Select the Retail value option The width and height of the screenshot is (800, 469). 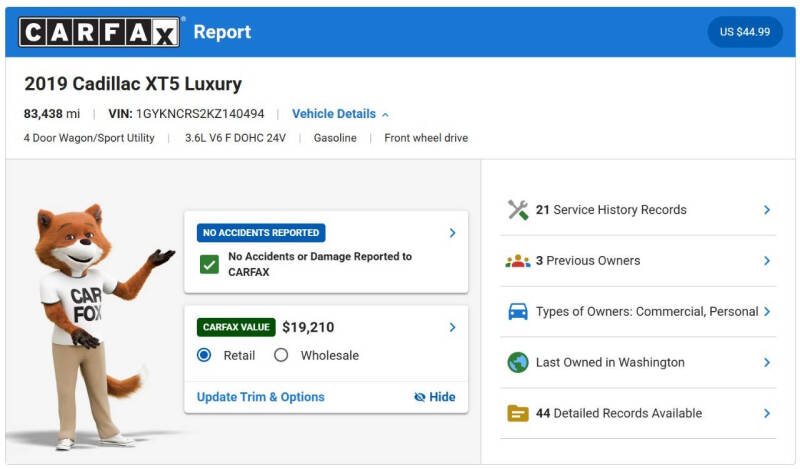pyautogui.click(x=204, y=355)
